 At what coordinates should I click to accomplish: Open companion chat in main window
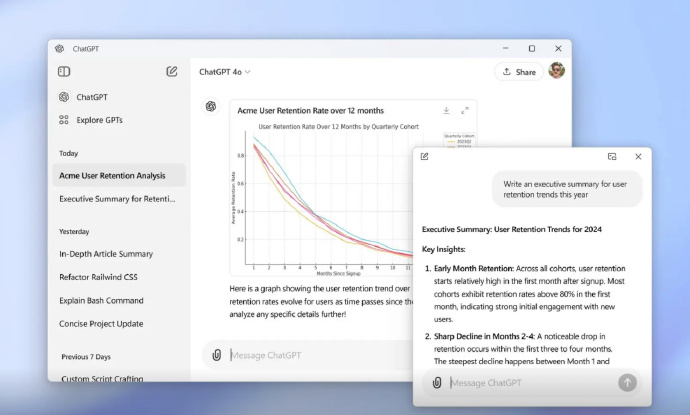[612, 157]
